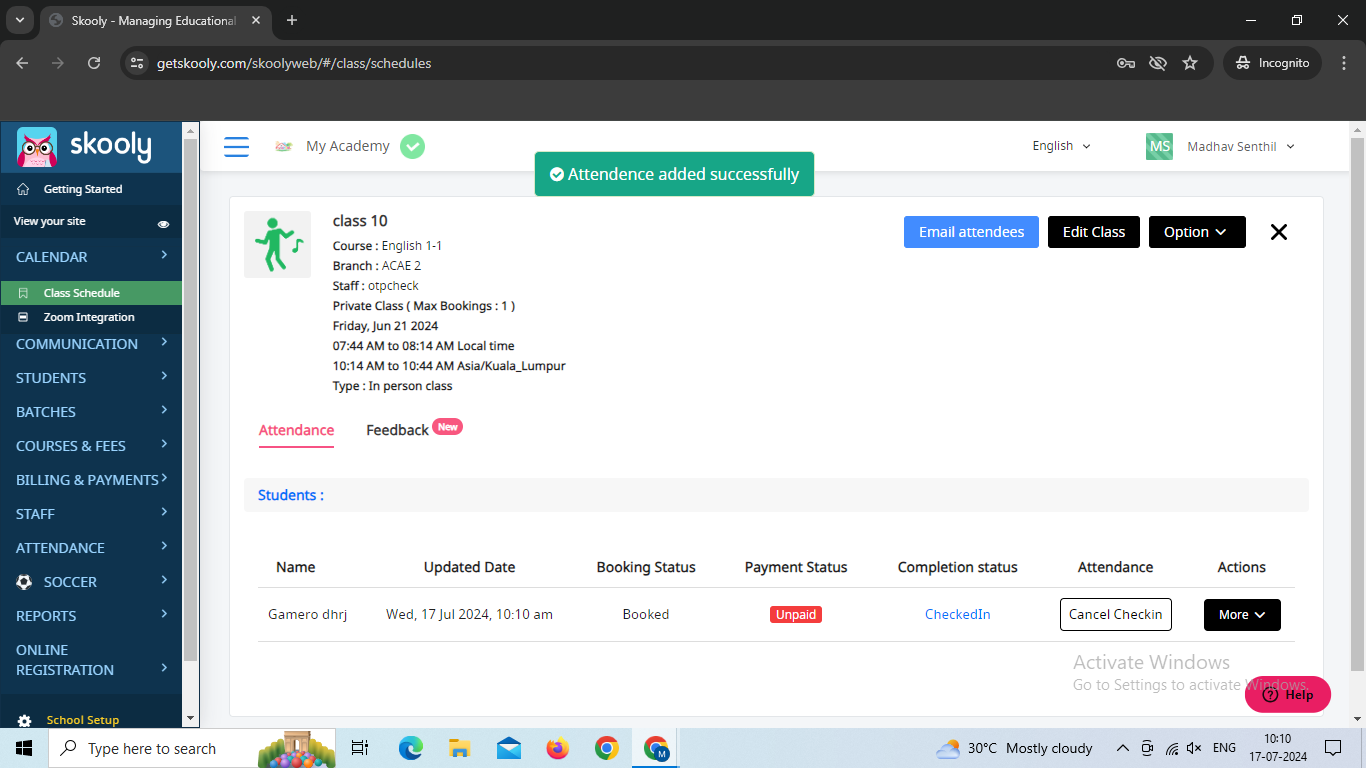
Task: Open School Setup in the sidebar
Action: coord(83,720)
